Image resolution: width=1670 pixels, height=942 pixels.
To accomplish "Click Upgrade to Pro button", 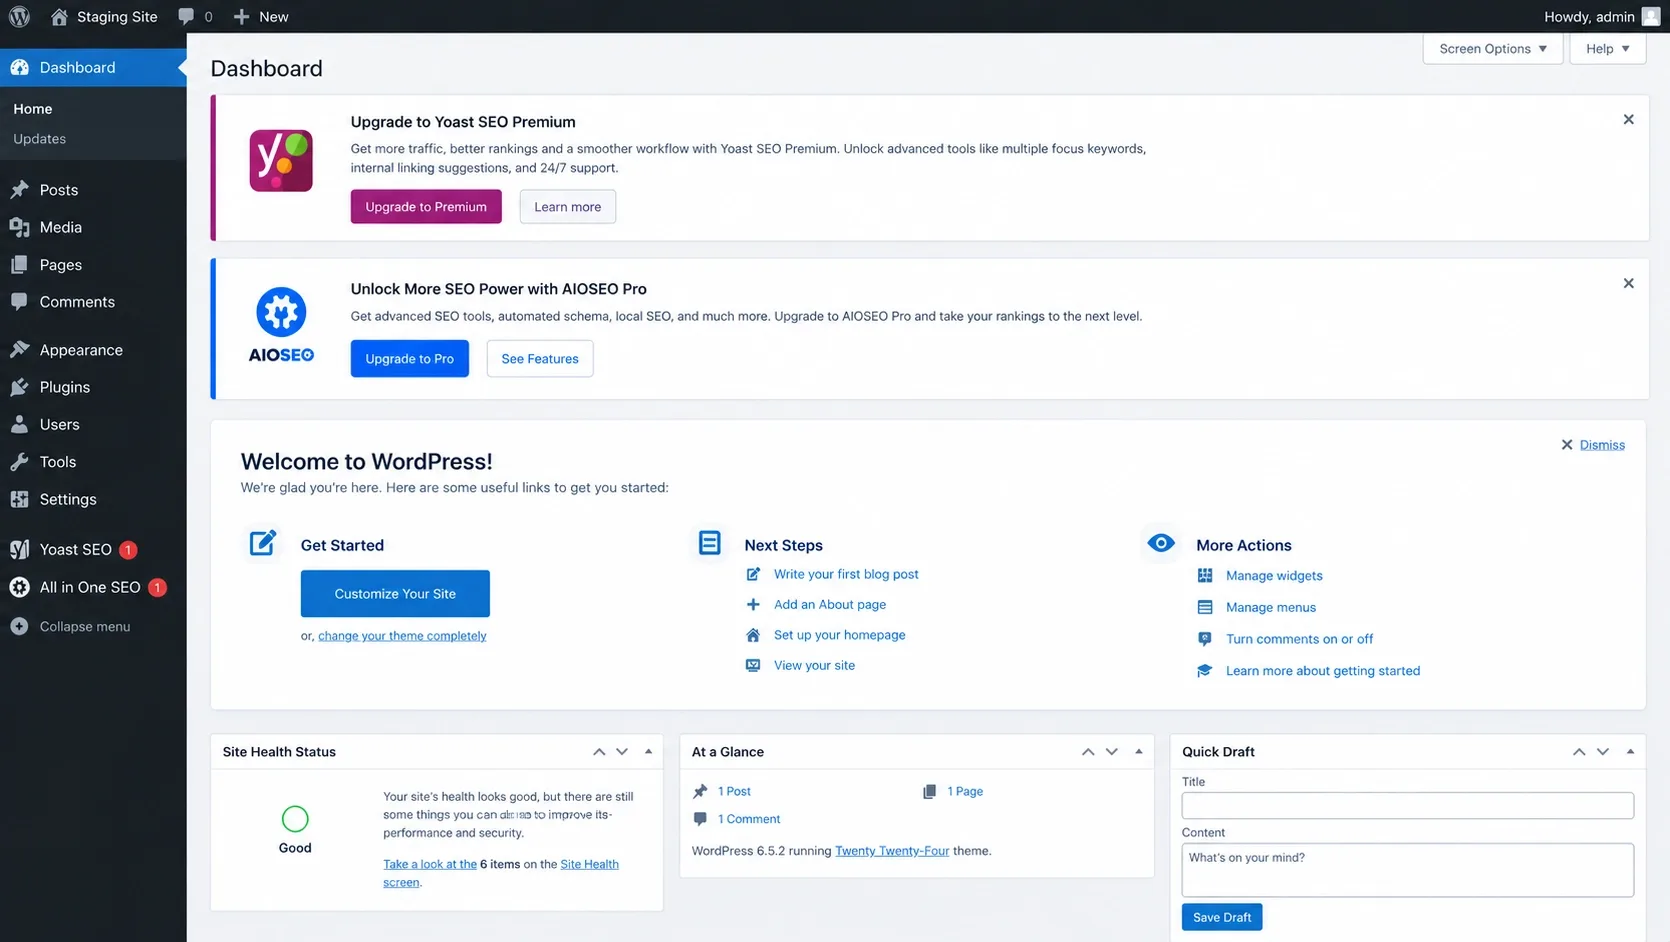I will coord(409,359).
